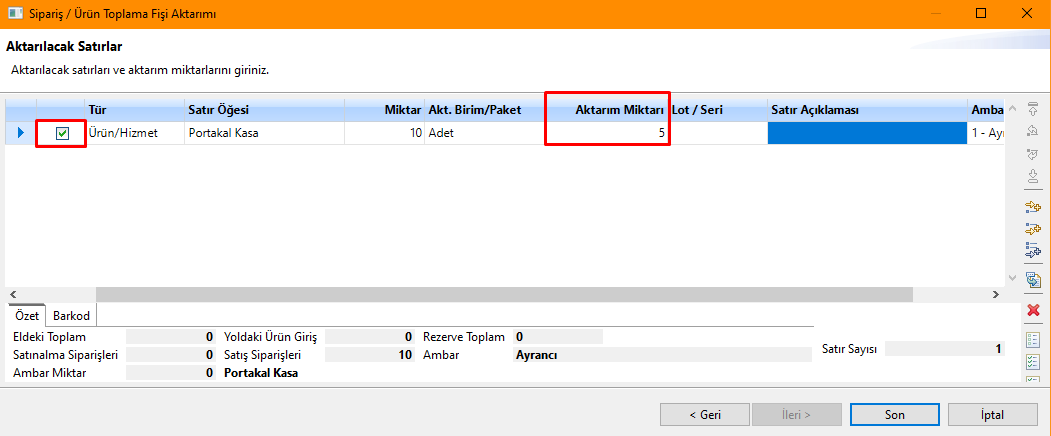Select the Özet tab
Image resolution: width=1051 pixels, height=436 pixels.
tap(27, 316)
